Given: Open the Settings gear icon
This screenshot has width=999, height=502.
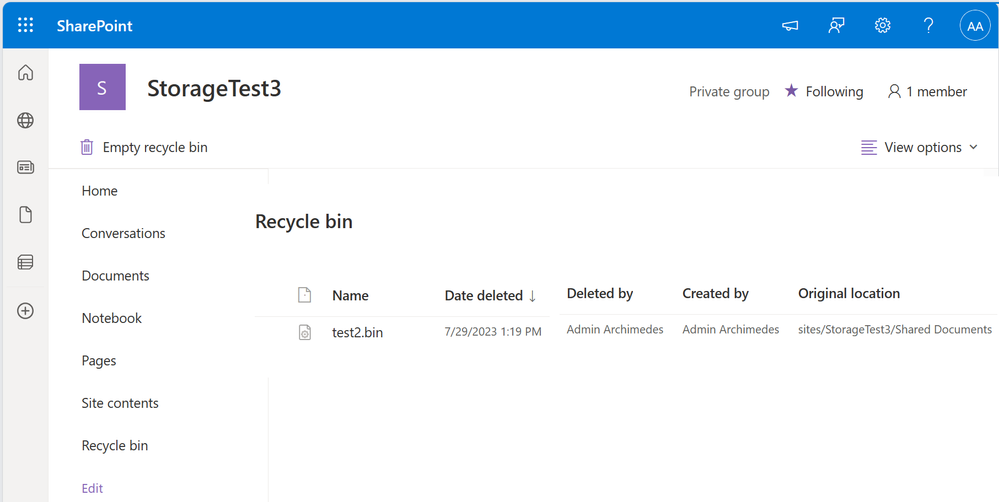Looking at the screenshot, I should pyautogui.click(x=882, y=26).
